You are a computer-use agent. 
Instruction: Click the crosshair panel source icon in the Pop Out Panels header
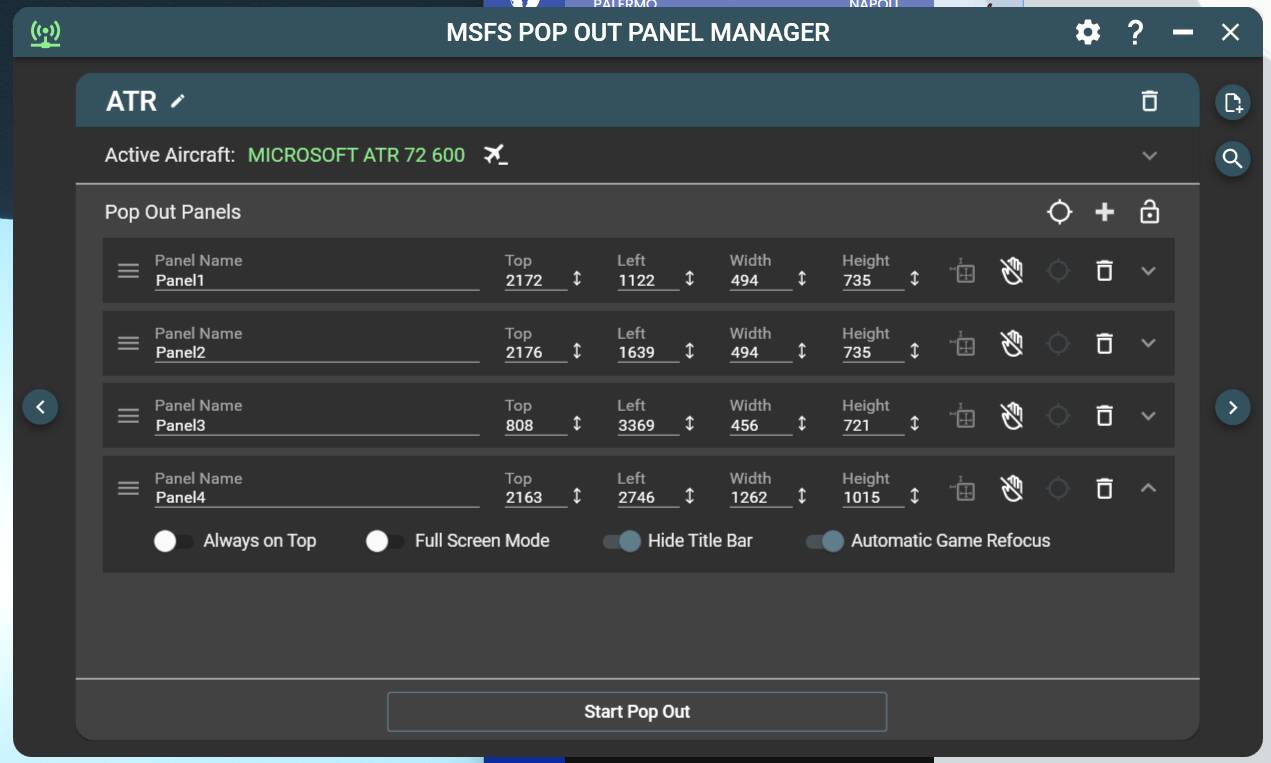pos(1059,212)
